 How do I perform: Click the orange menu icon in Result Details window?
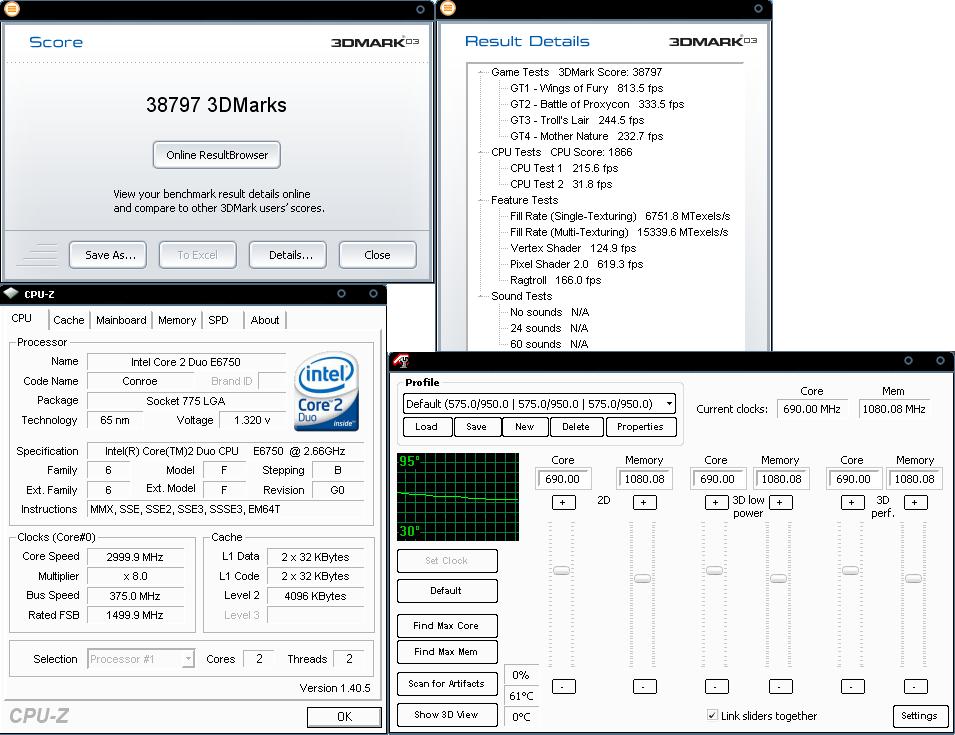coord(448,8)
